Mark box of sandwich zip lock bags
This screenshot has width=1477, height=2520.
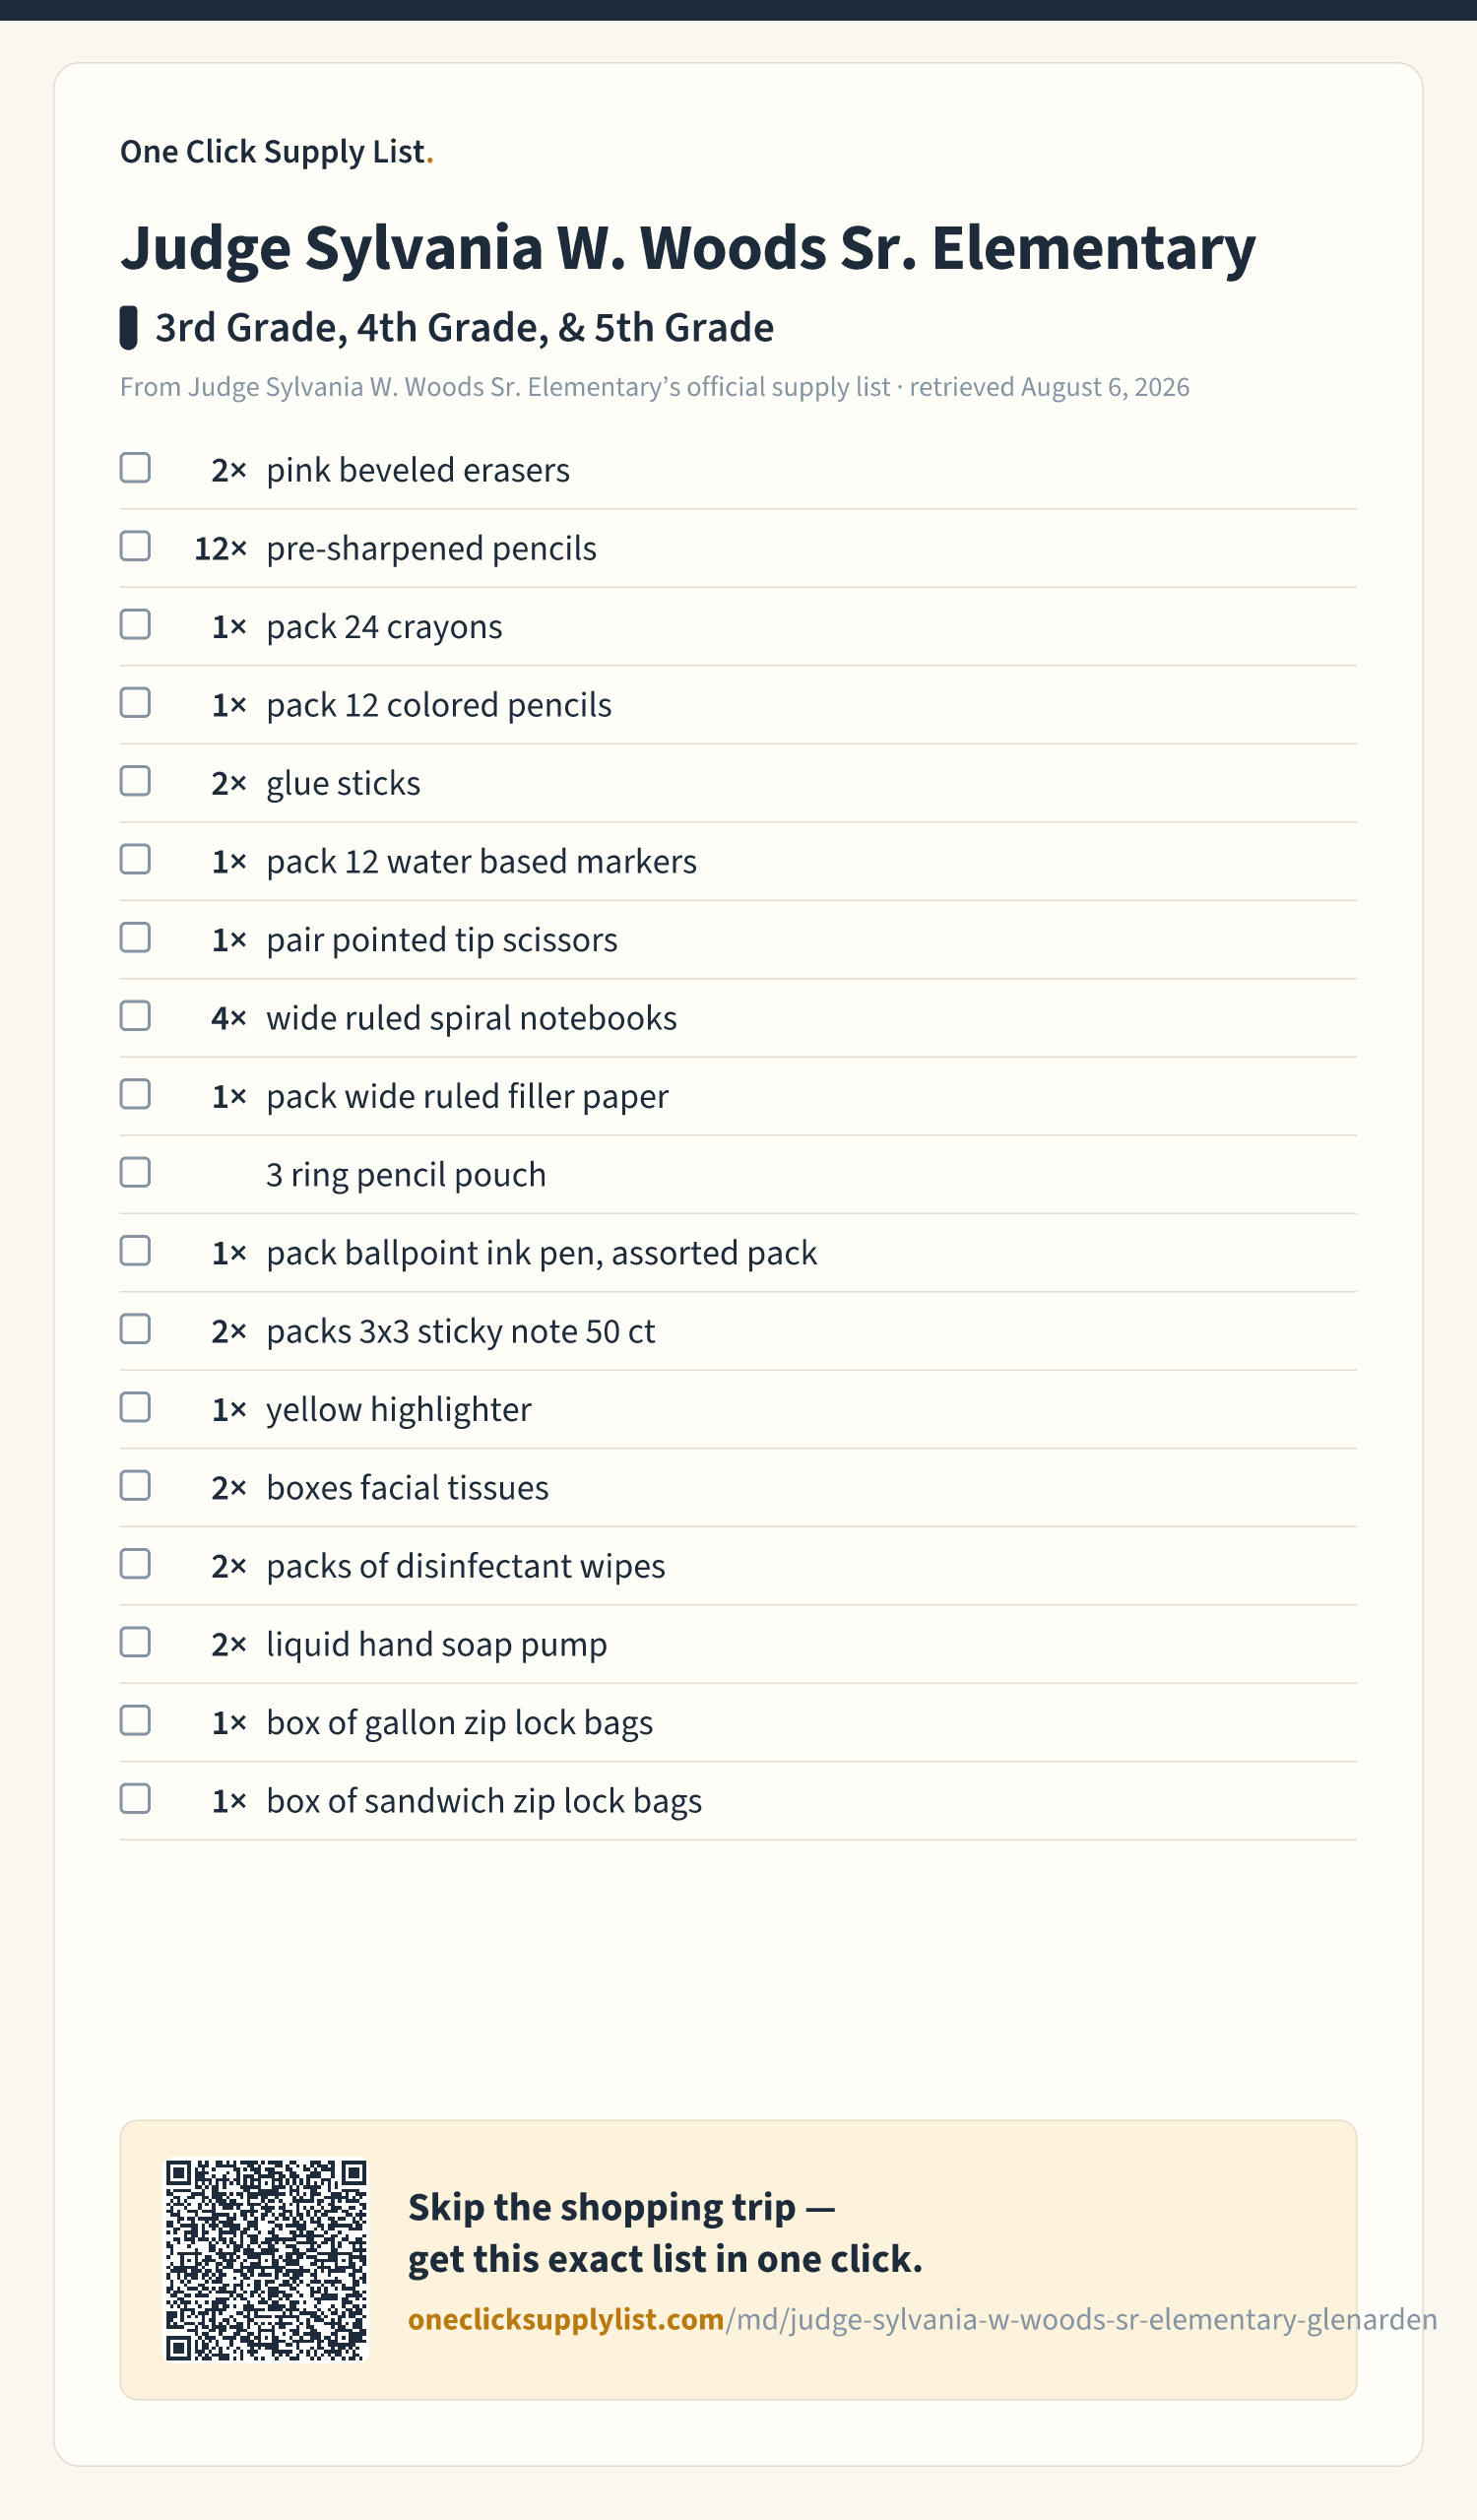[135, 1799]
